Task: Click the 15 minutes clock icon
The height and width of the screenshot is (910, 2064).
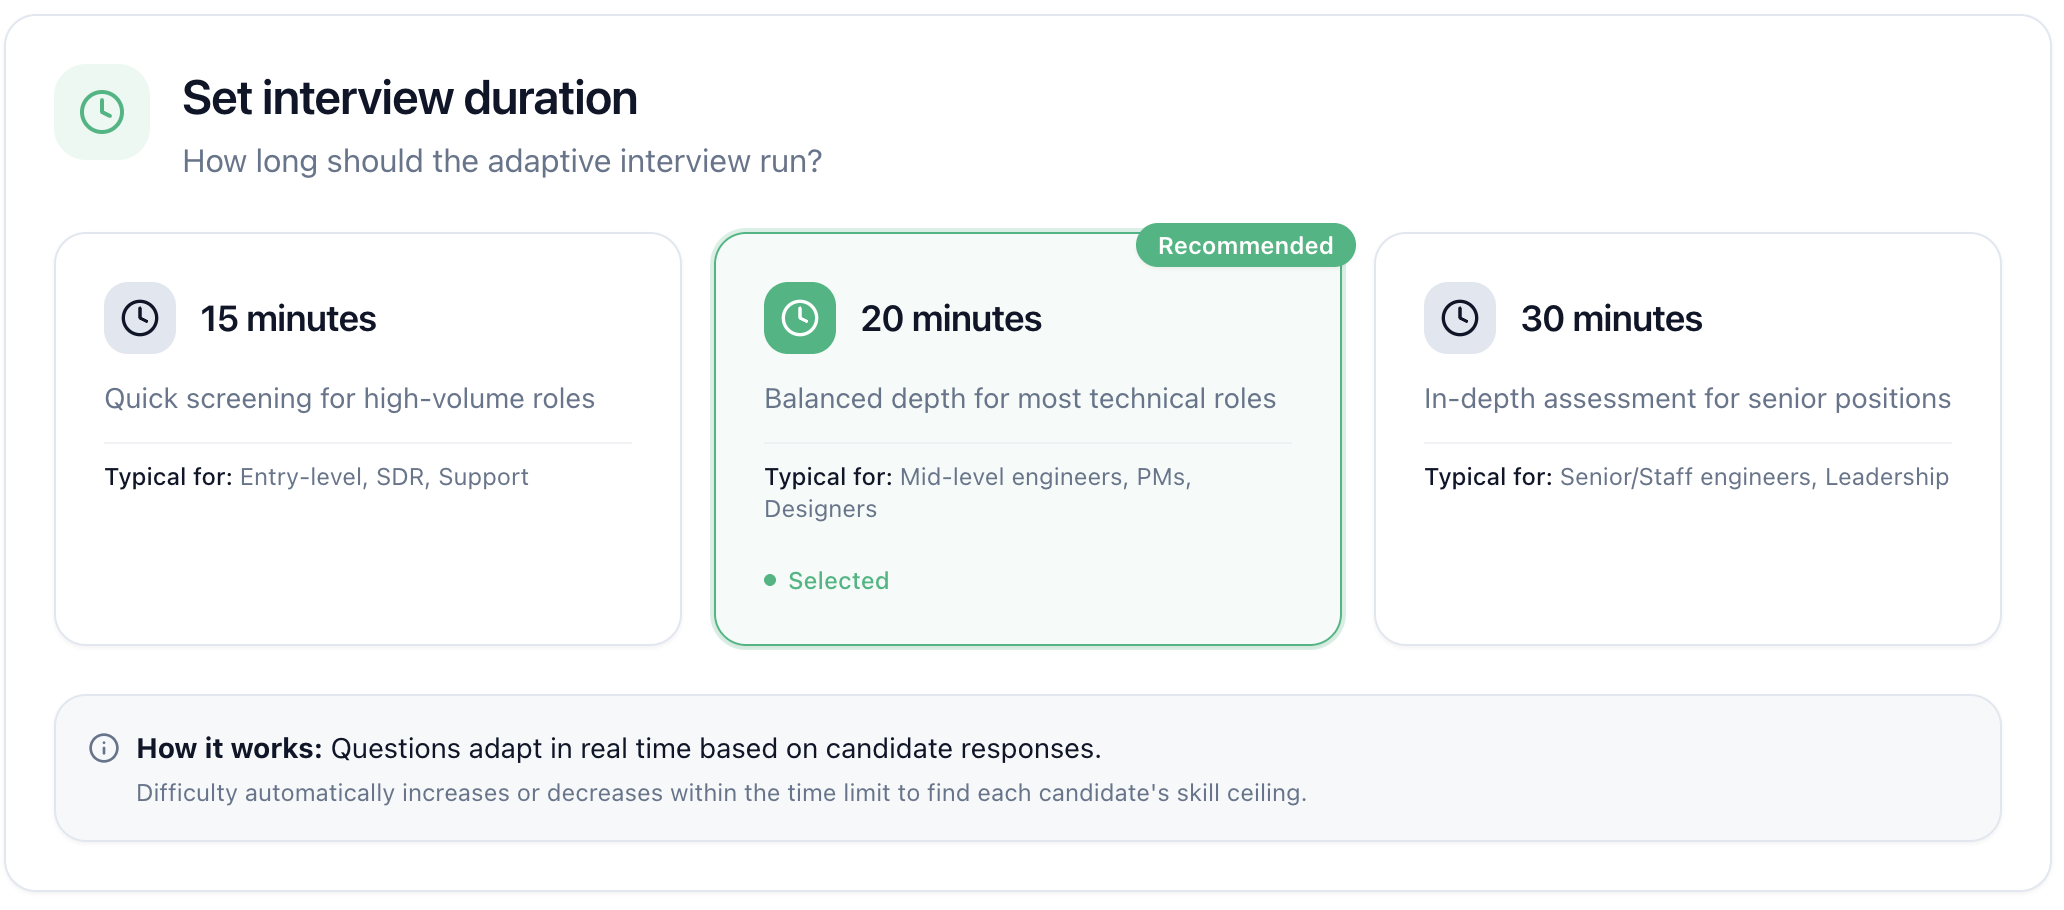Action: (140, 318)
